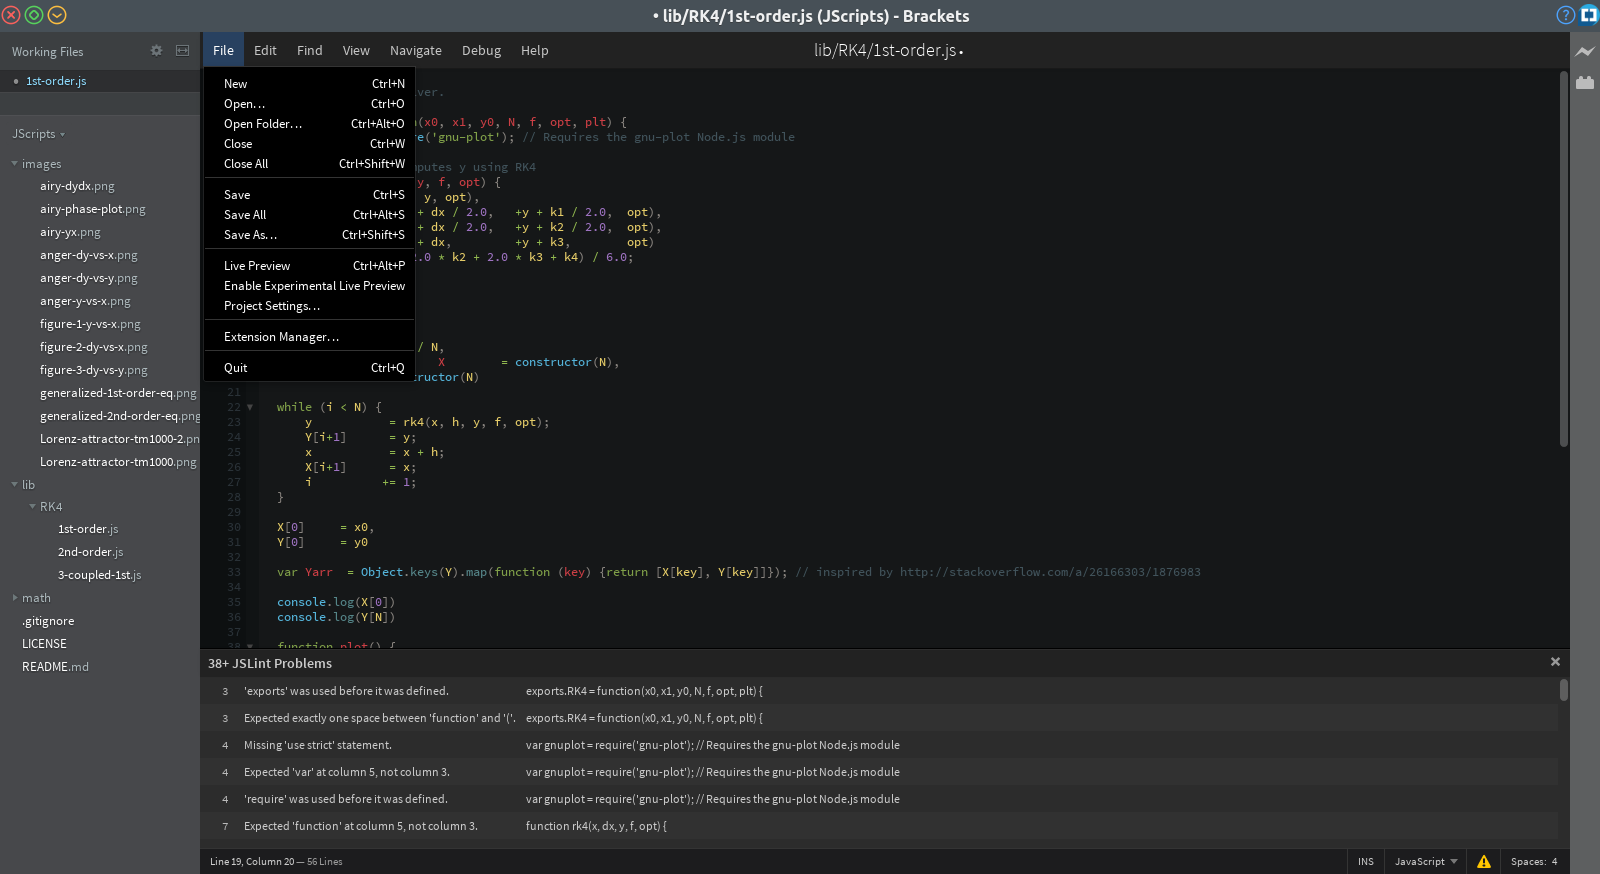Open LICENSE file
Viewport: 1600px width, 874px height.
(x=44, y=644)
